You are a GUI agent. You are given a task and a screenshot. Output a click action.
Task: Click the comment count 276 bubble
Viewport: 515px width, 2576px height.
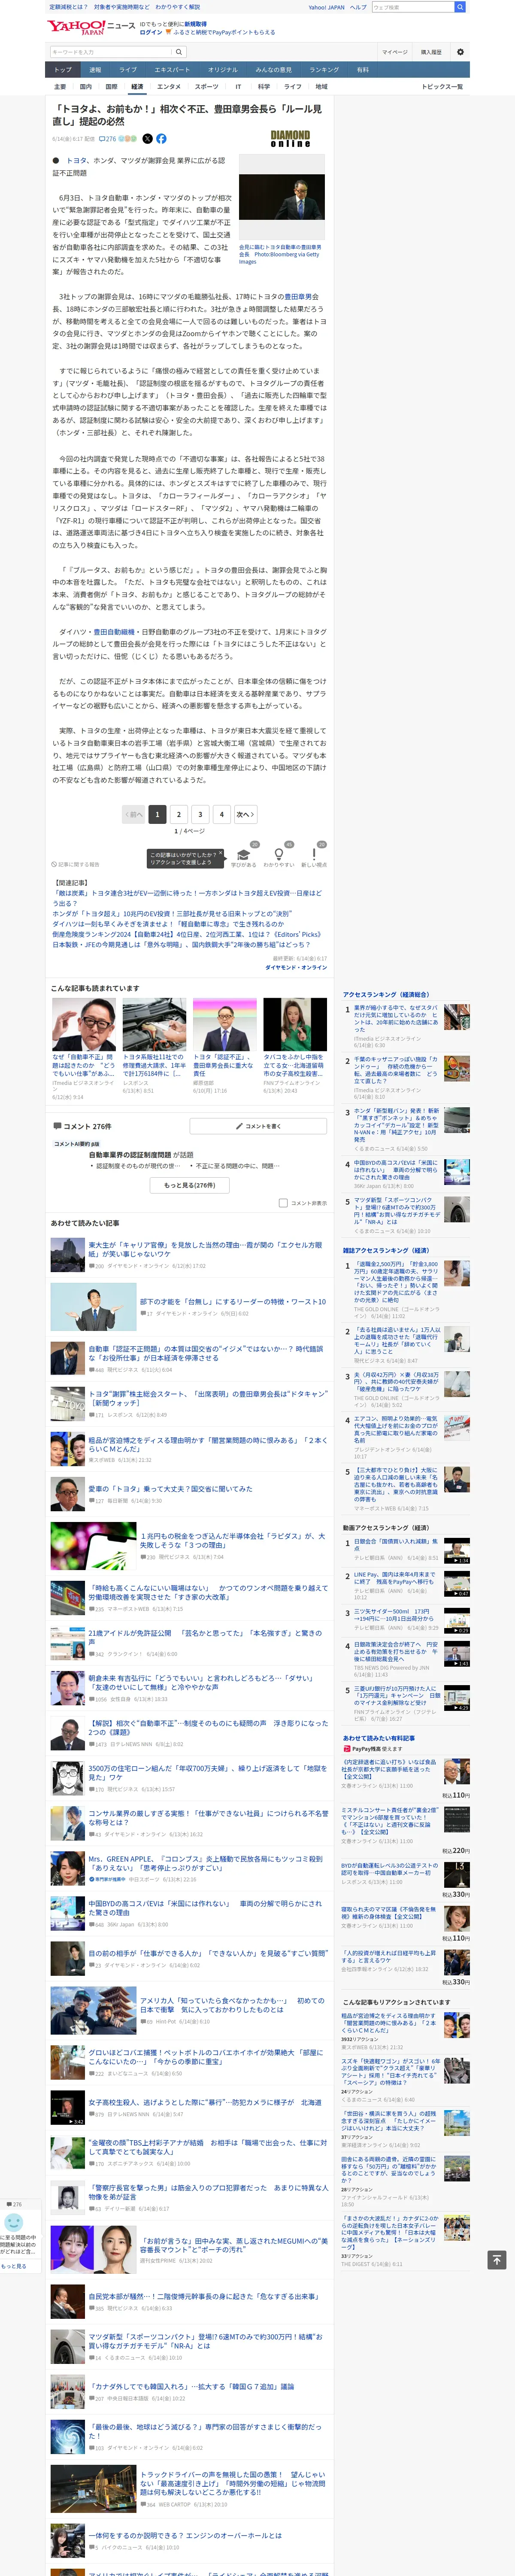(108, 139)
